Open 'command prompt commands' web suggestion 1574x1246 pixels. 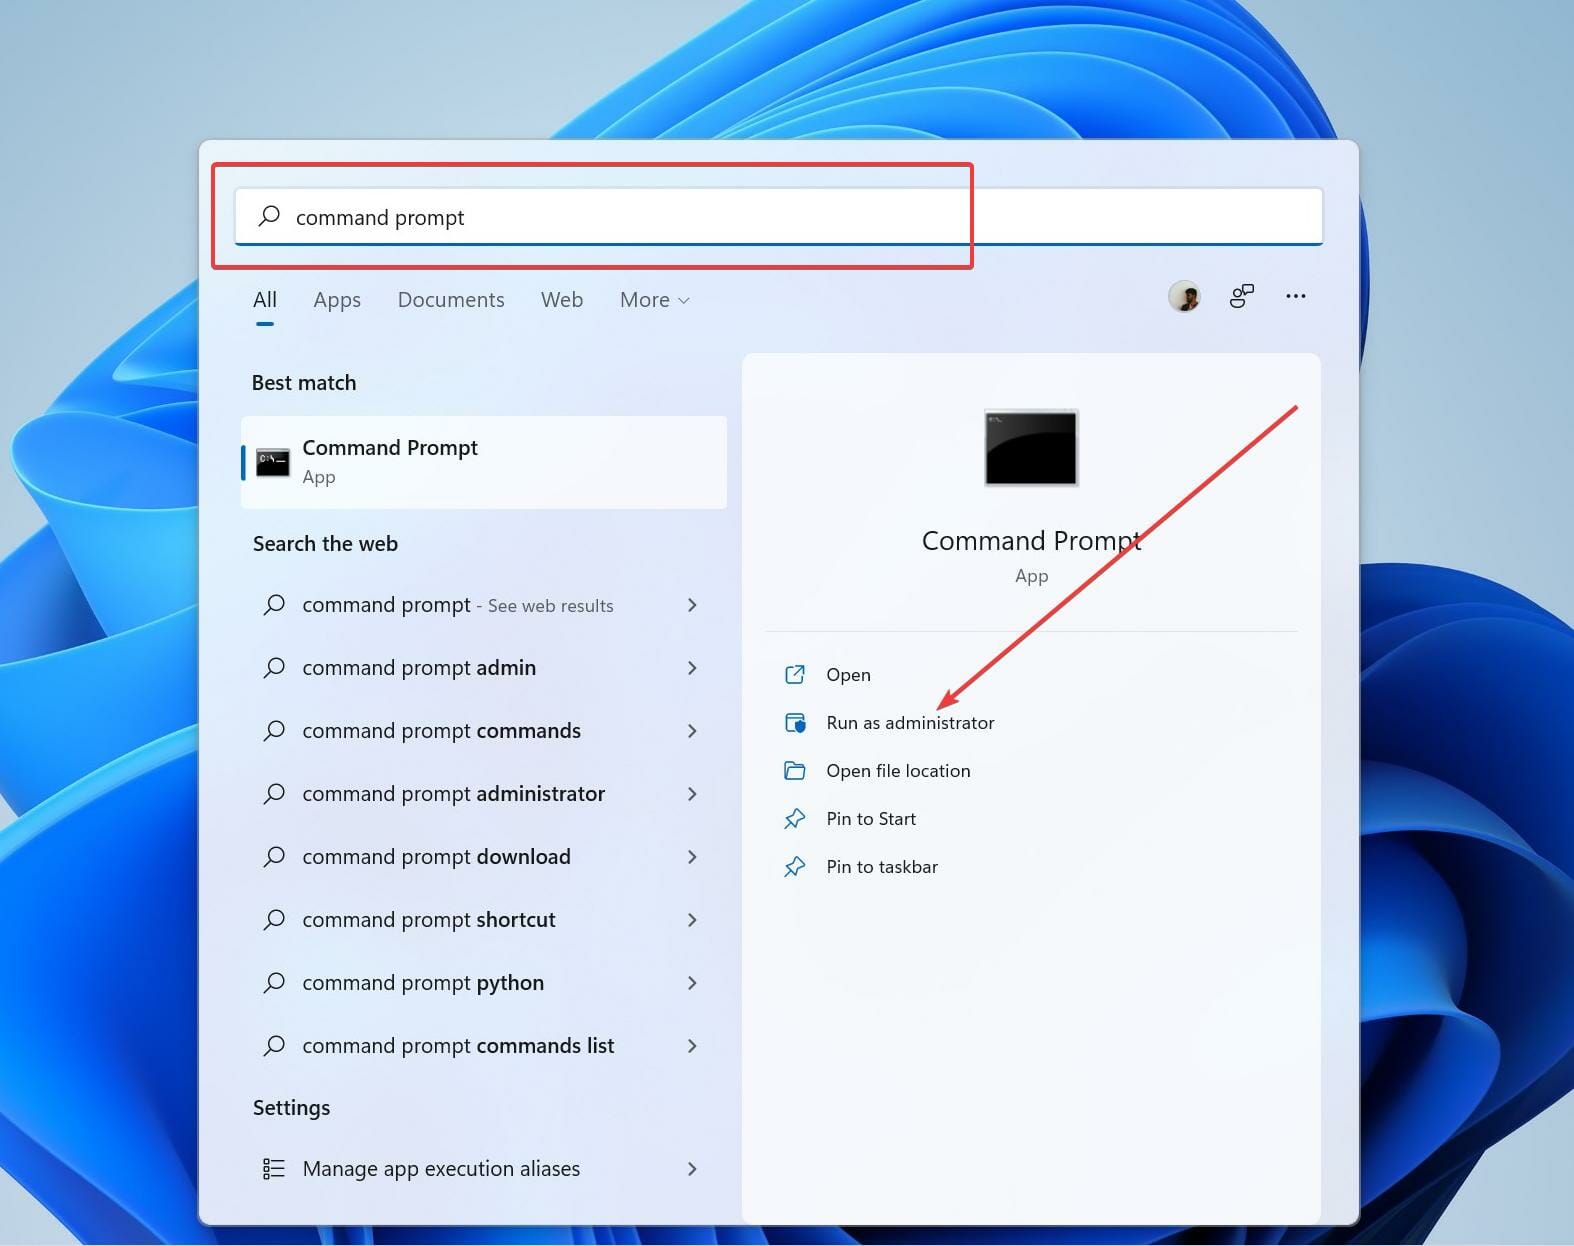coord(484,731)
